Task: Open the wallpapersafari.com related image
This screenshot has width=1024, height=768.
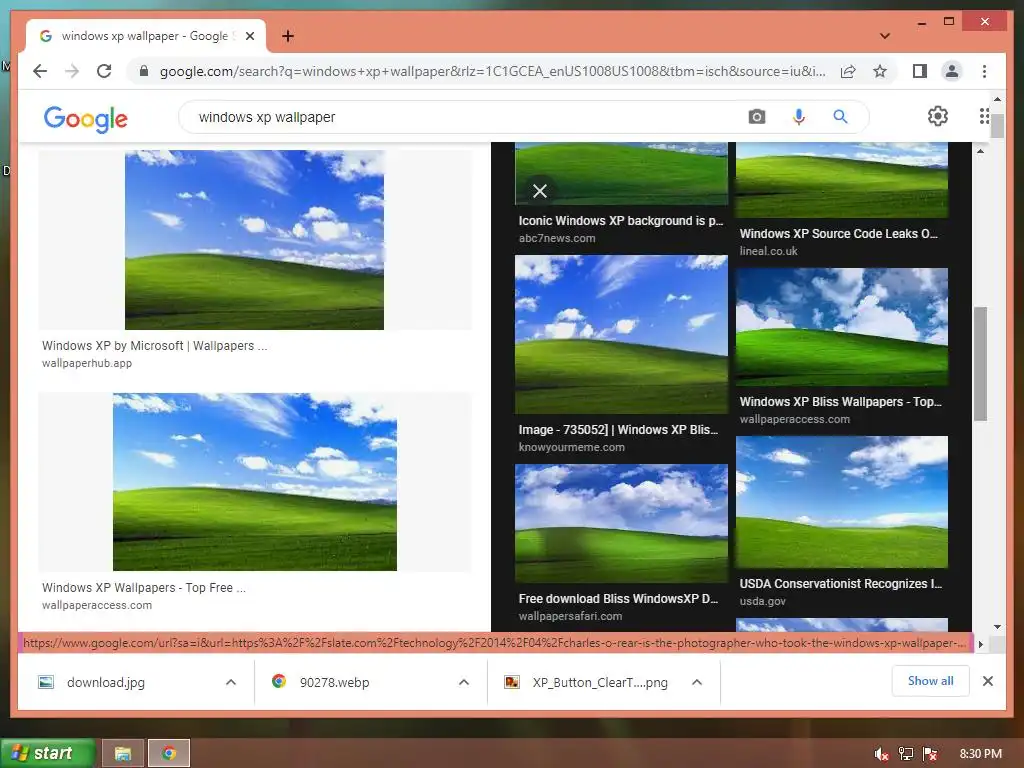Action: pyautogui.click(x=621, y=523)
